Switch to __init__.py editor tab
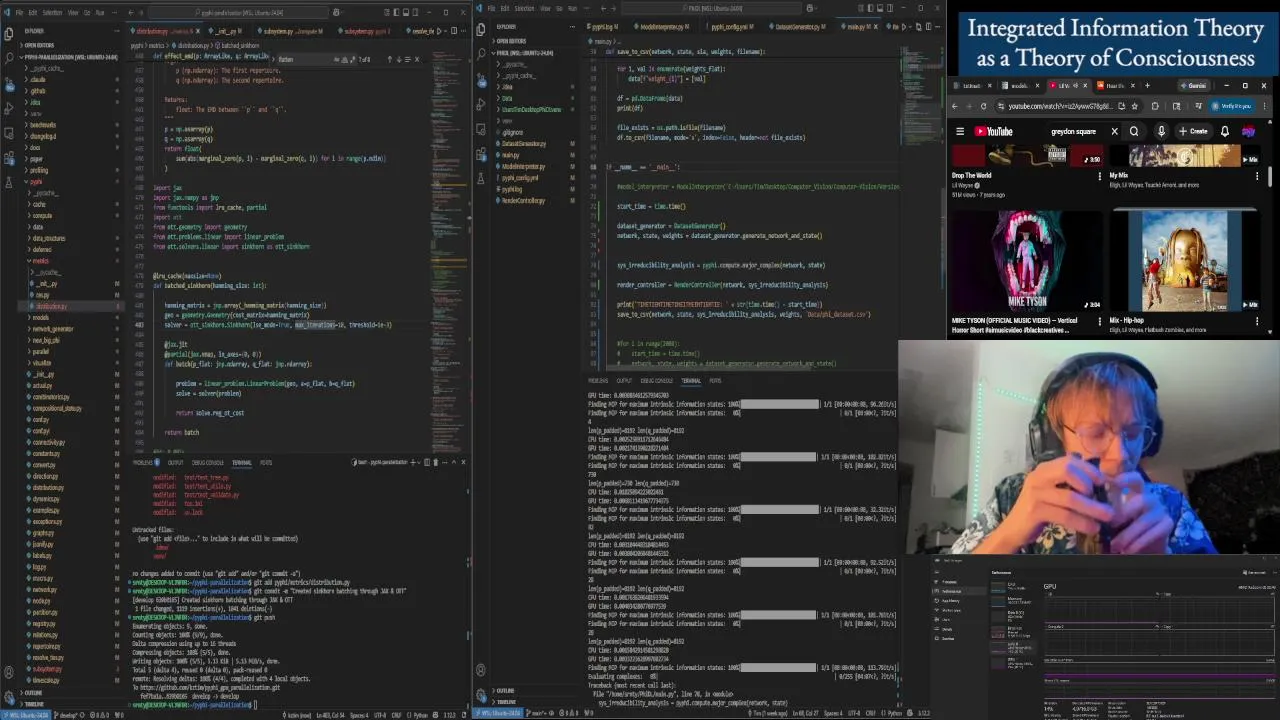The image size is (1280, 720). [227, 31]
